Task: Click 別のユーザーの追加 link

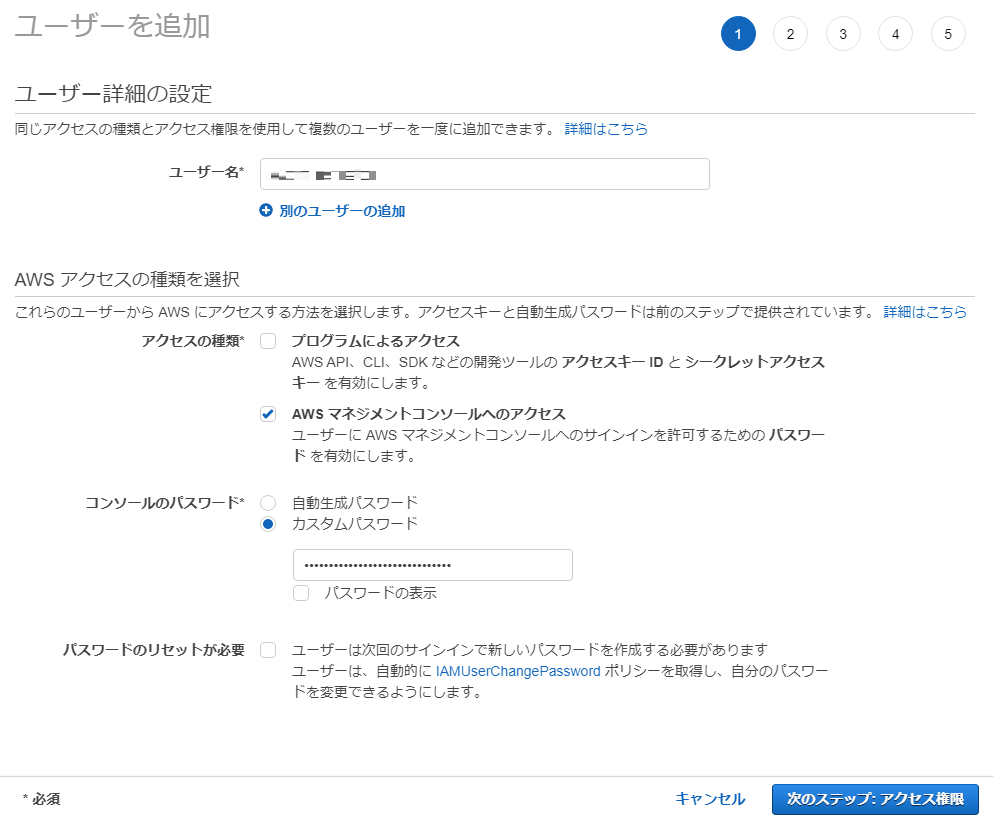Action: click(x=342, y=211)
